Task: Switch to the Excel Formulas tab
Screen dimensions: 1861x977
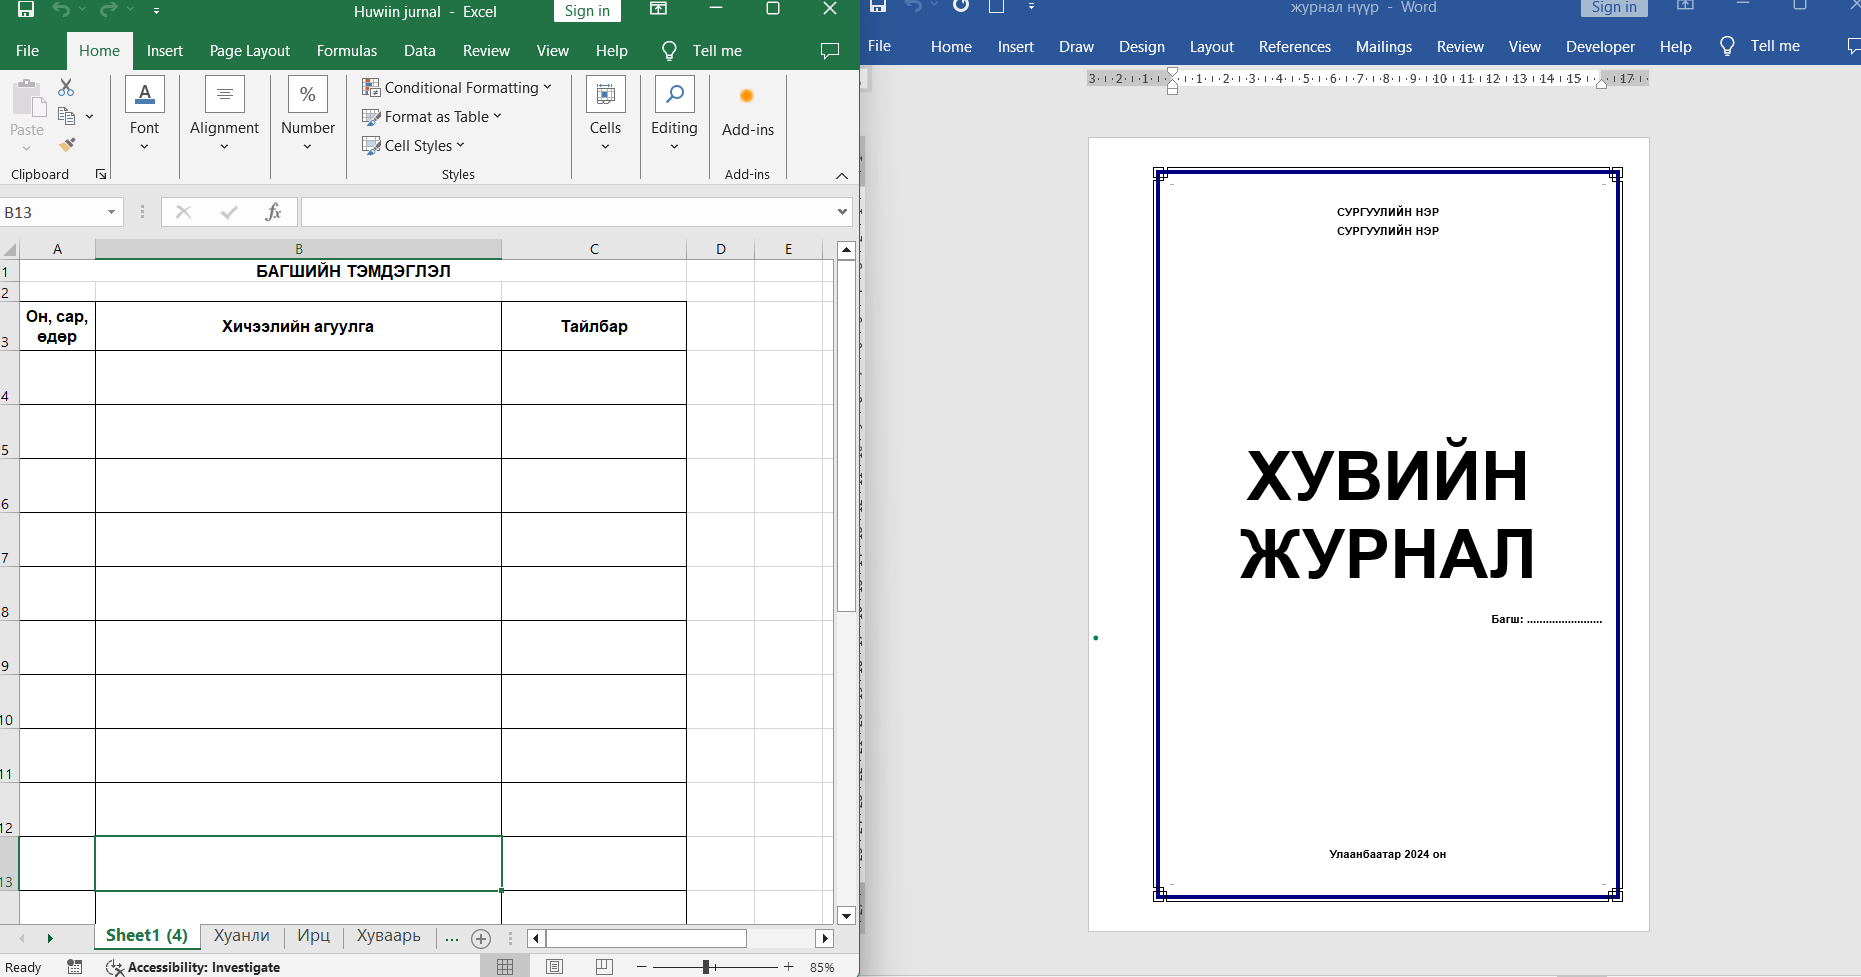Action: coord(347,51)
